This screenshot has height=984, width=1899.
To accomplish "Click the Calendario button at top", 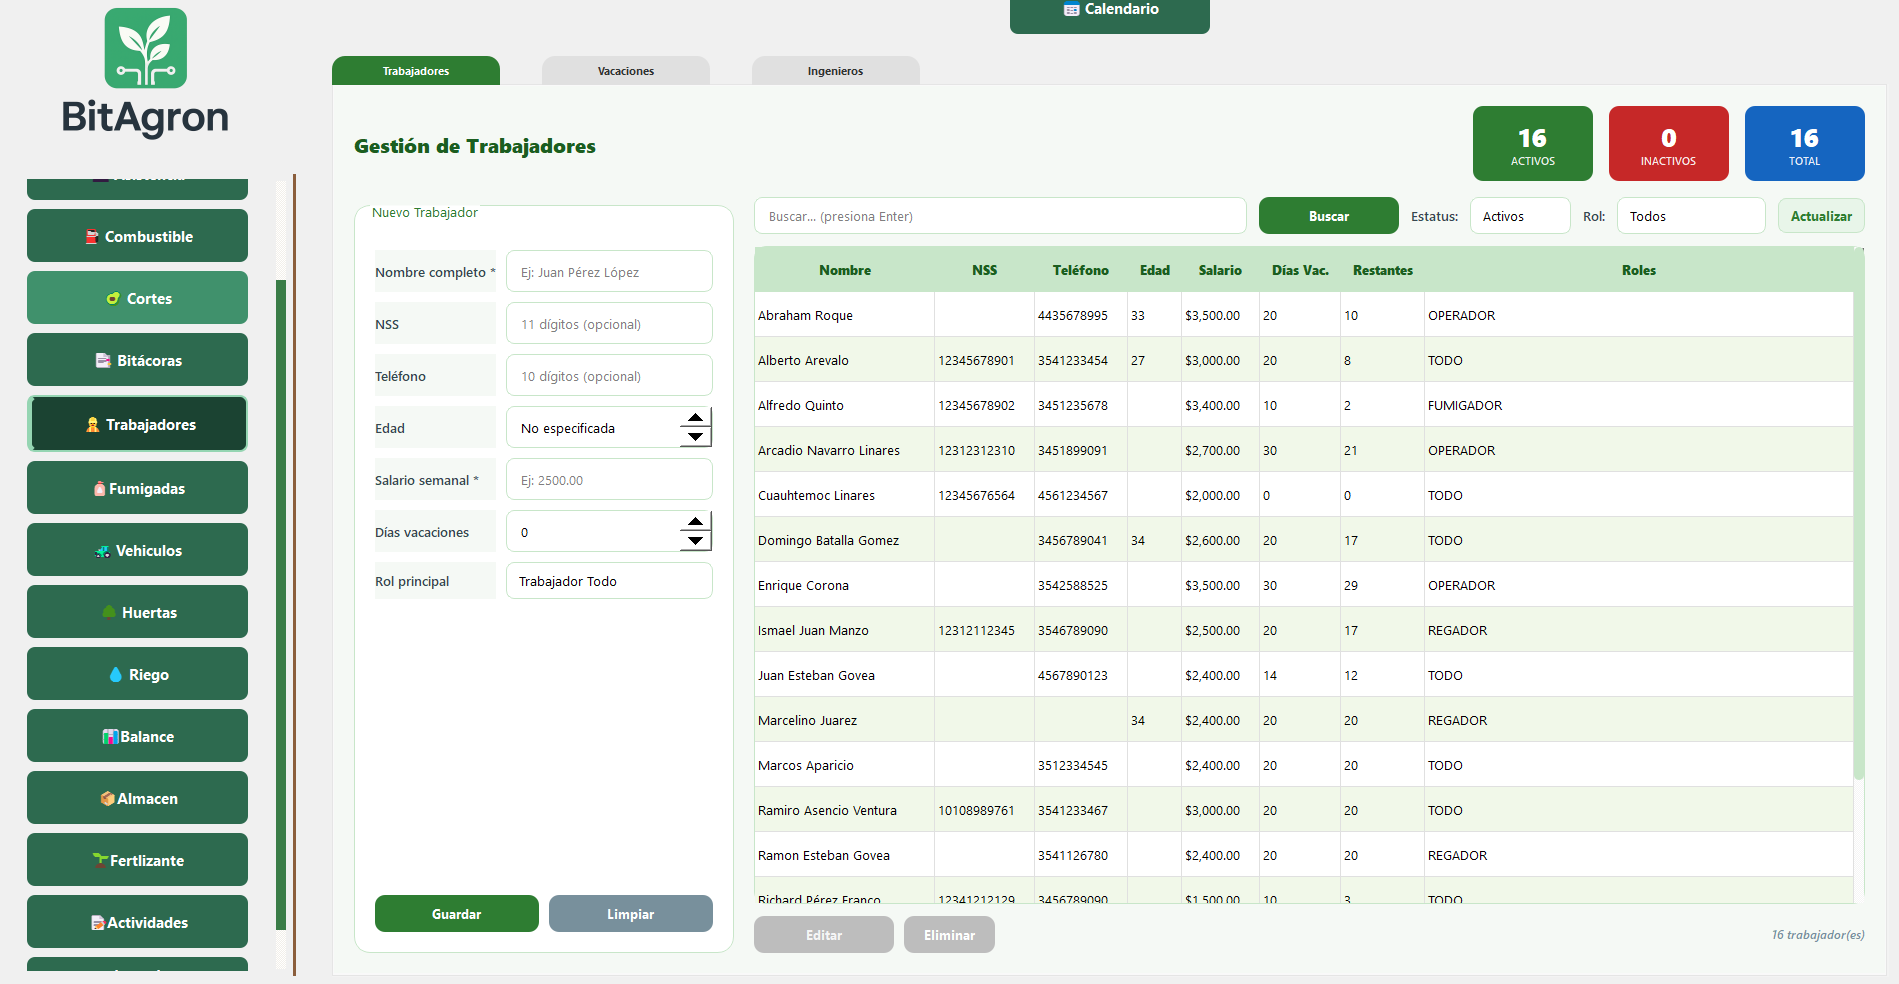I will 1110,14.
